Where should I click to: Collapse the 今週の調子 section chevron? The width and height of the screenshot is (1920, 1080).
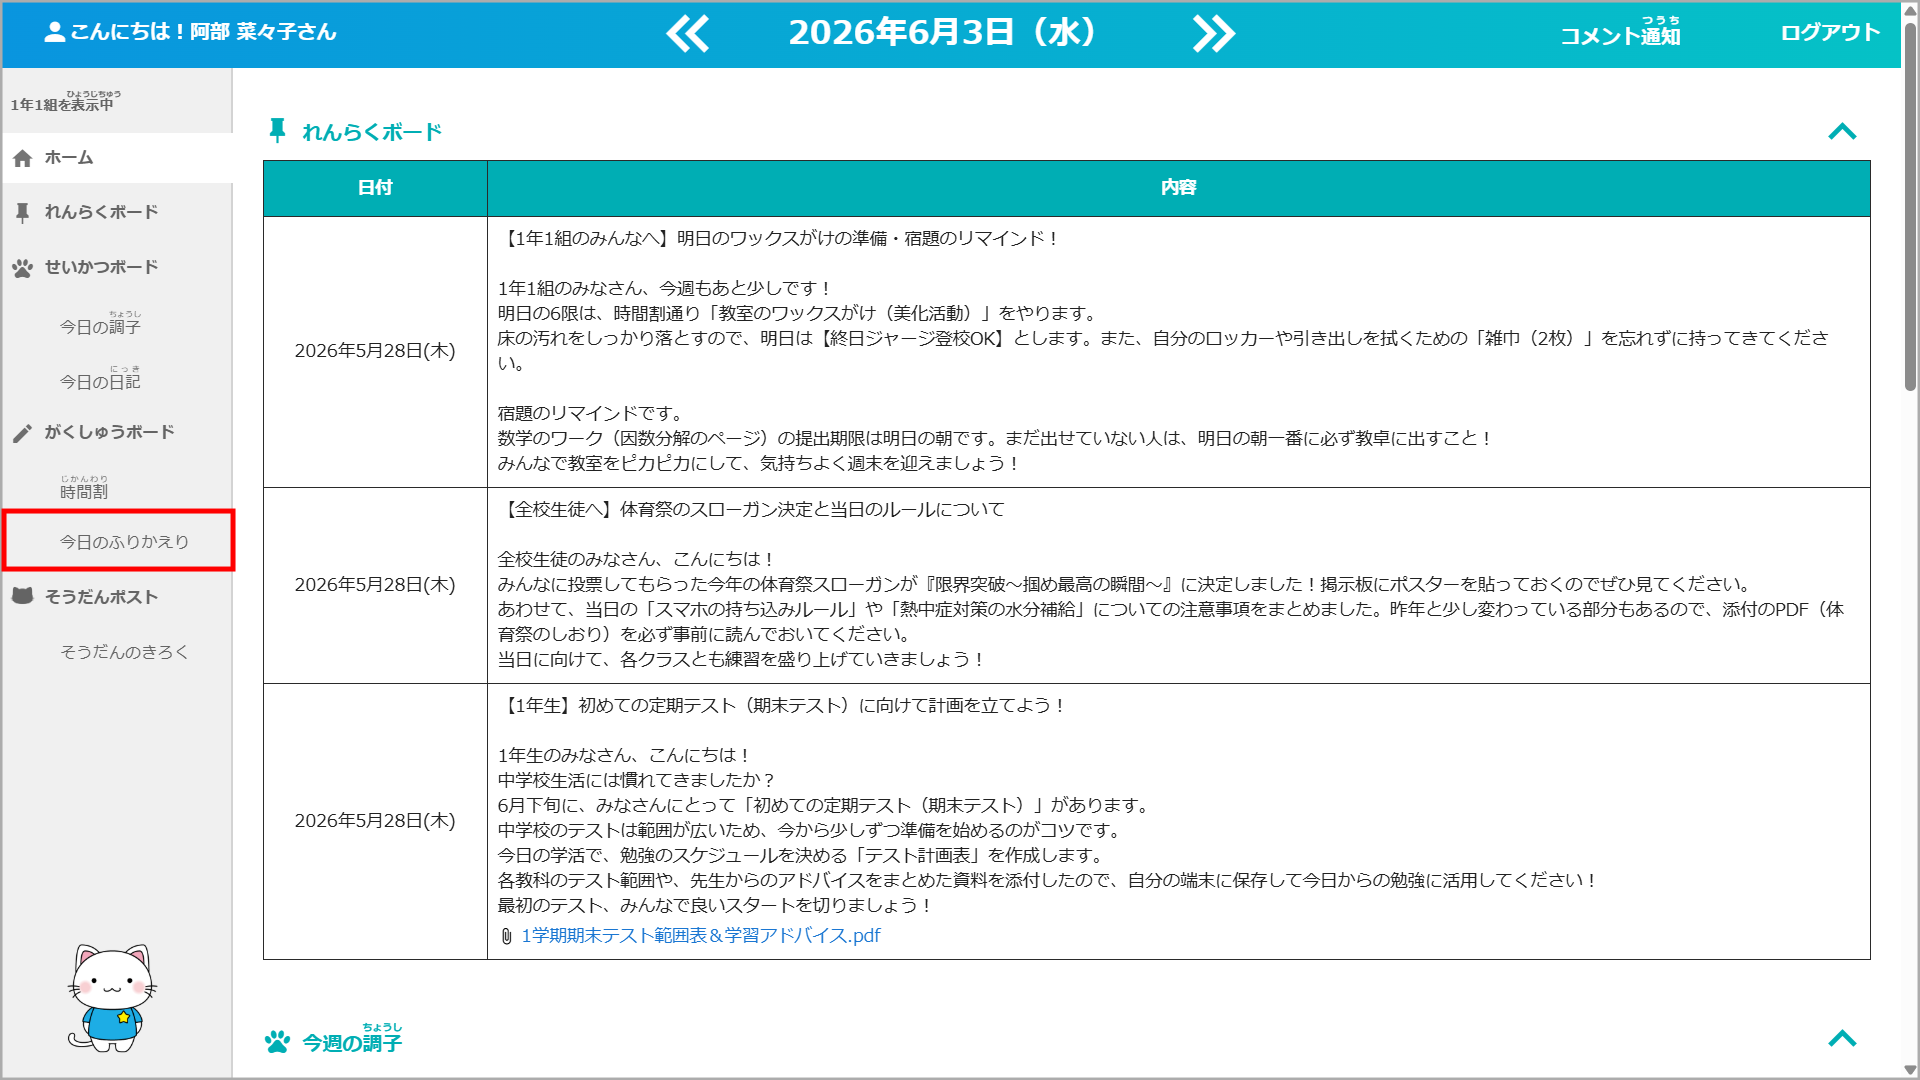(x=1842, y=1039)
